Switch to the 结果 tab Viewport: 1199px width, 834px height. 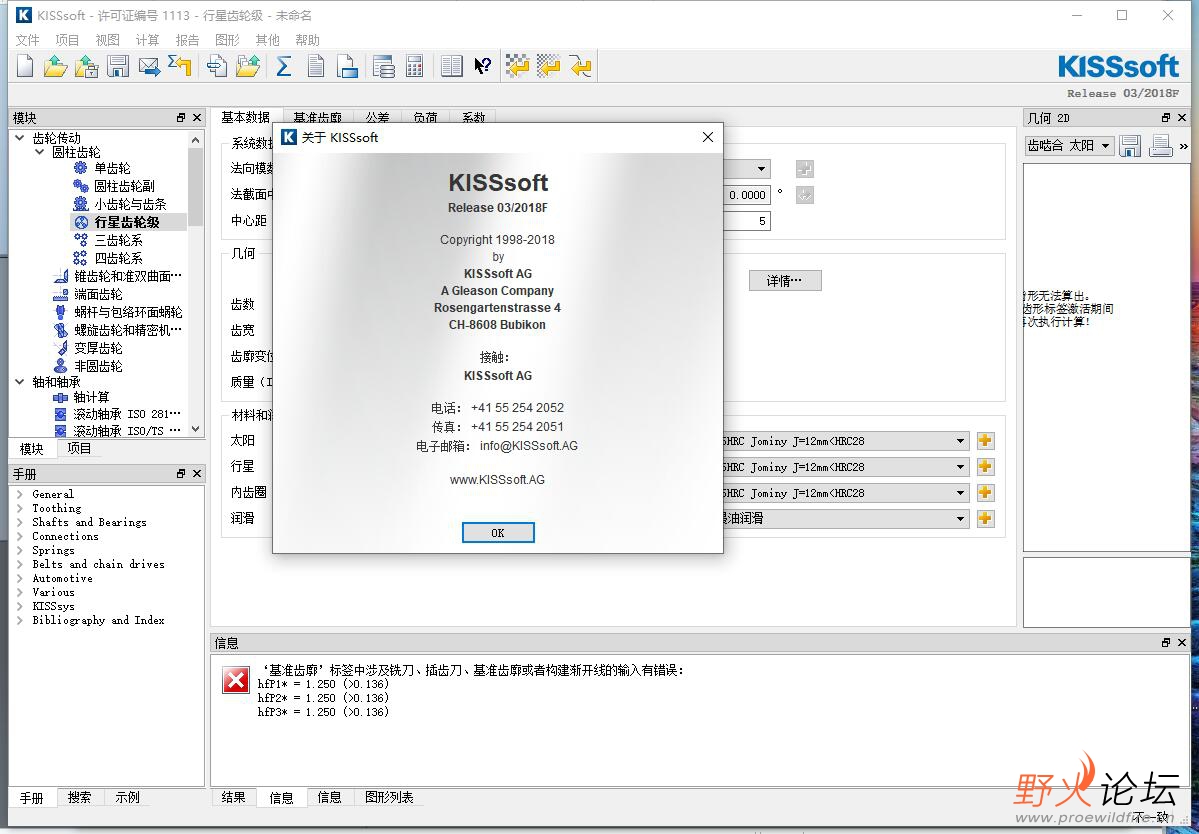(x=233, y=797)
